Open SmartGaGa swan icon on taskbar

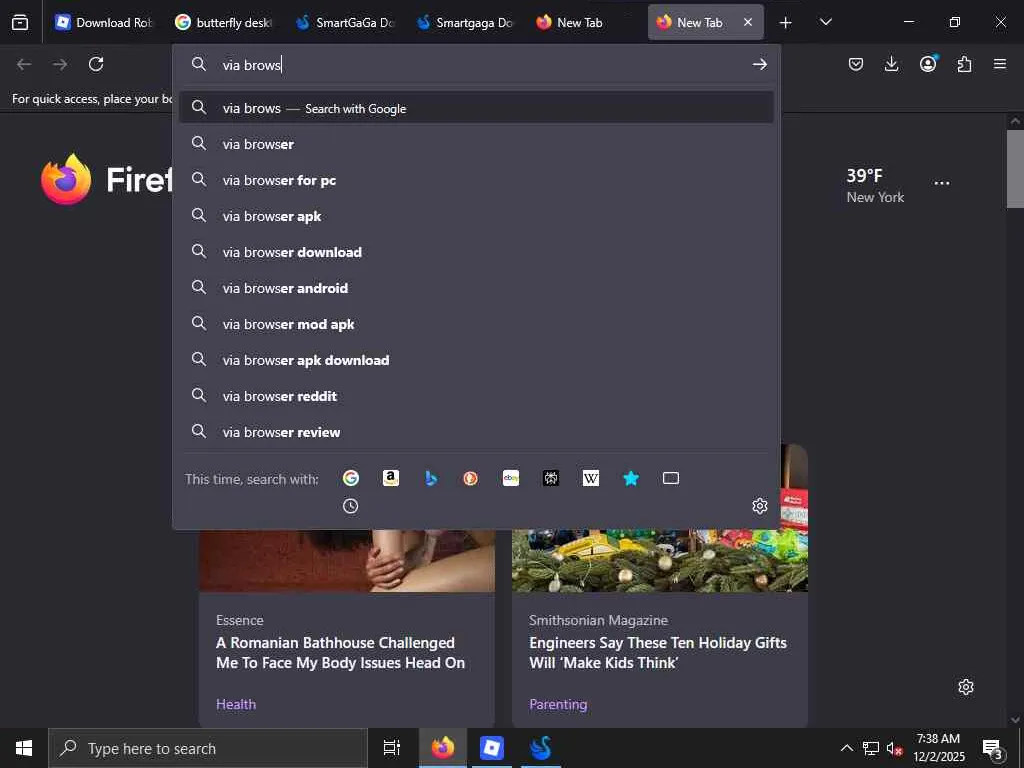(541, 748)
